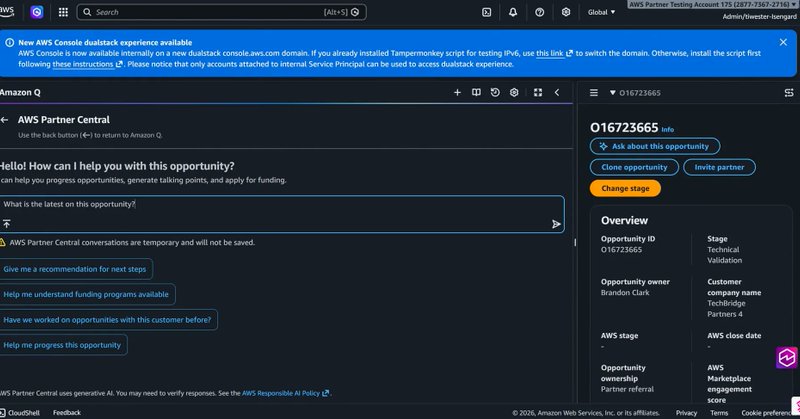The height and width of the screenshot is (419, 800).
Task: Follow the 'this link' hyperlink in banner
Action: [x=554, y=53]
